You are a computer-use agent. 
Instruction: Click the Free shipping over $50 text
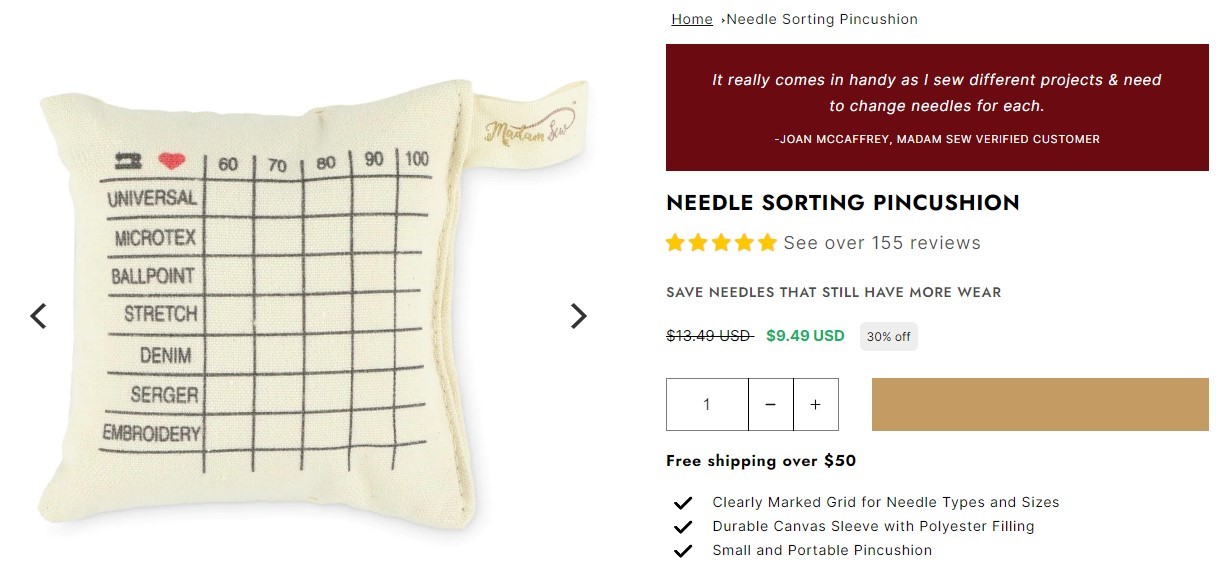pyautogui.click(x=760, y=461)
